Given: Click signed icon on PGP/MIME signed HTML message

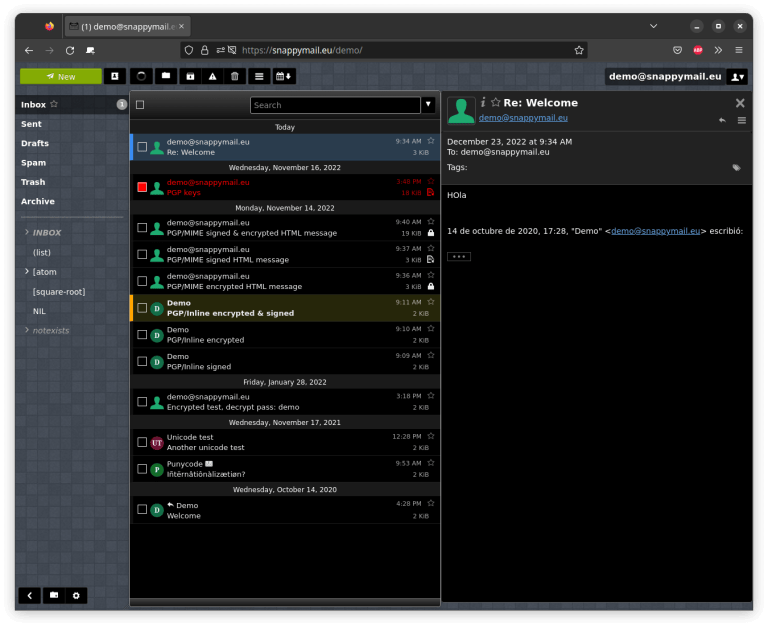Looking at the screenshot, I should pos(431,259).
